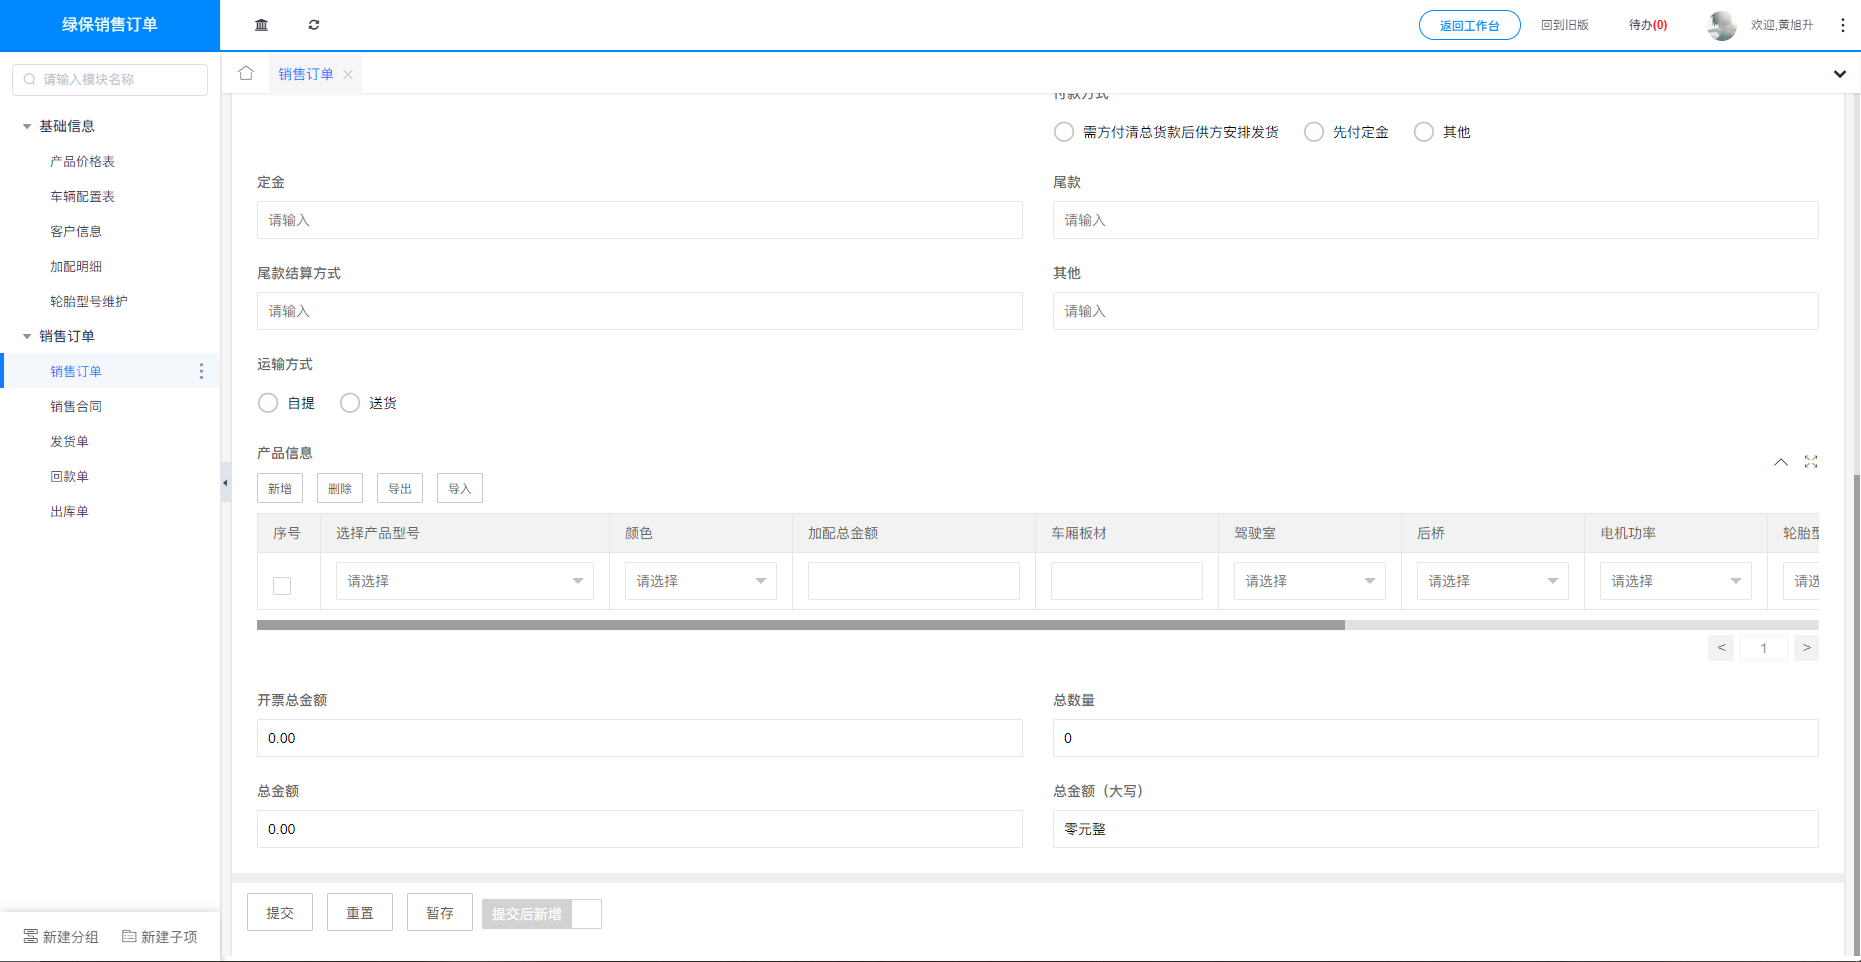Screen dimensions: 1861x962
Task: Click the 新建分组 icon at bottom left
Action: click(31, 936)
